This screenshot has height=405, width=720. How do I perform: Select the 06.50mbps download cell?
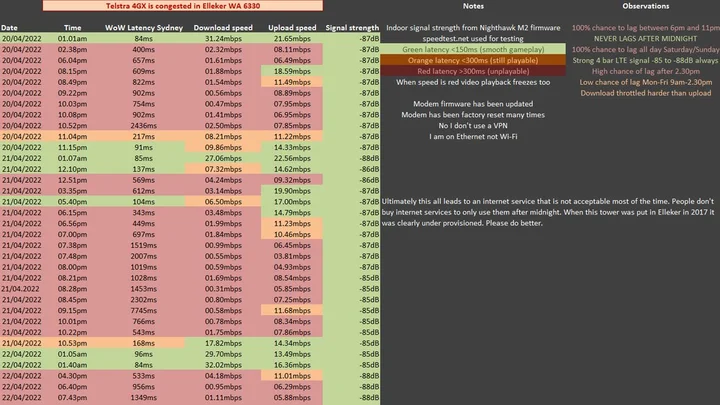tap(223, 202)
